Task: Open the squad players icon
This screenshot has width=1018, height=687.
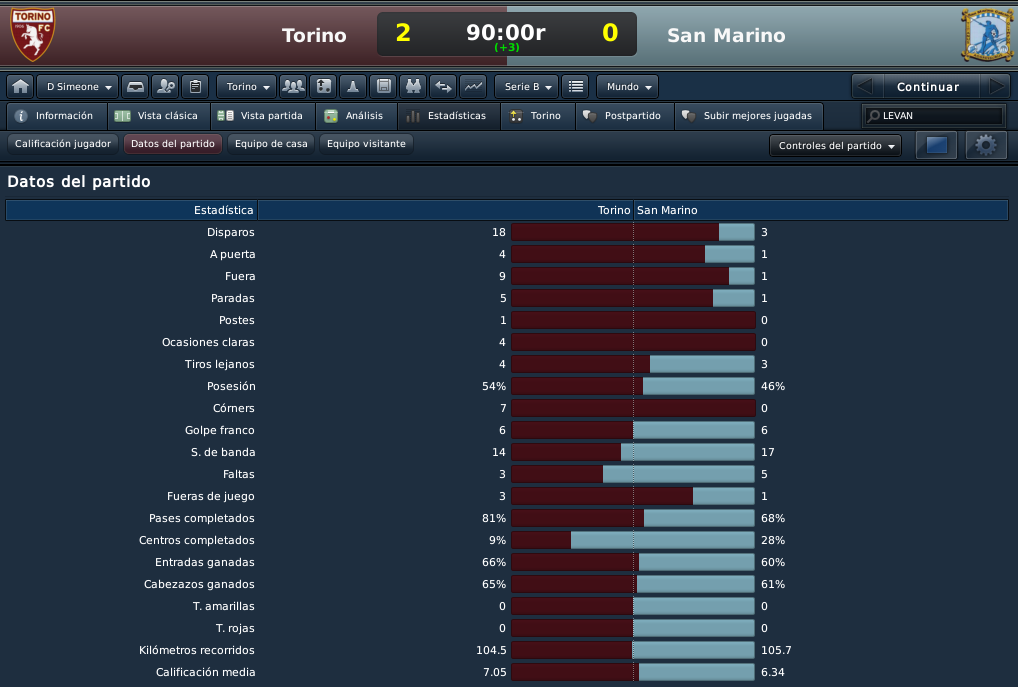Action: pyautogui.click(x=293, y=86)
